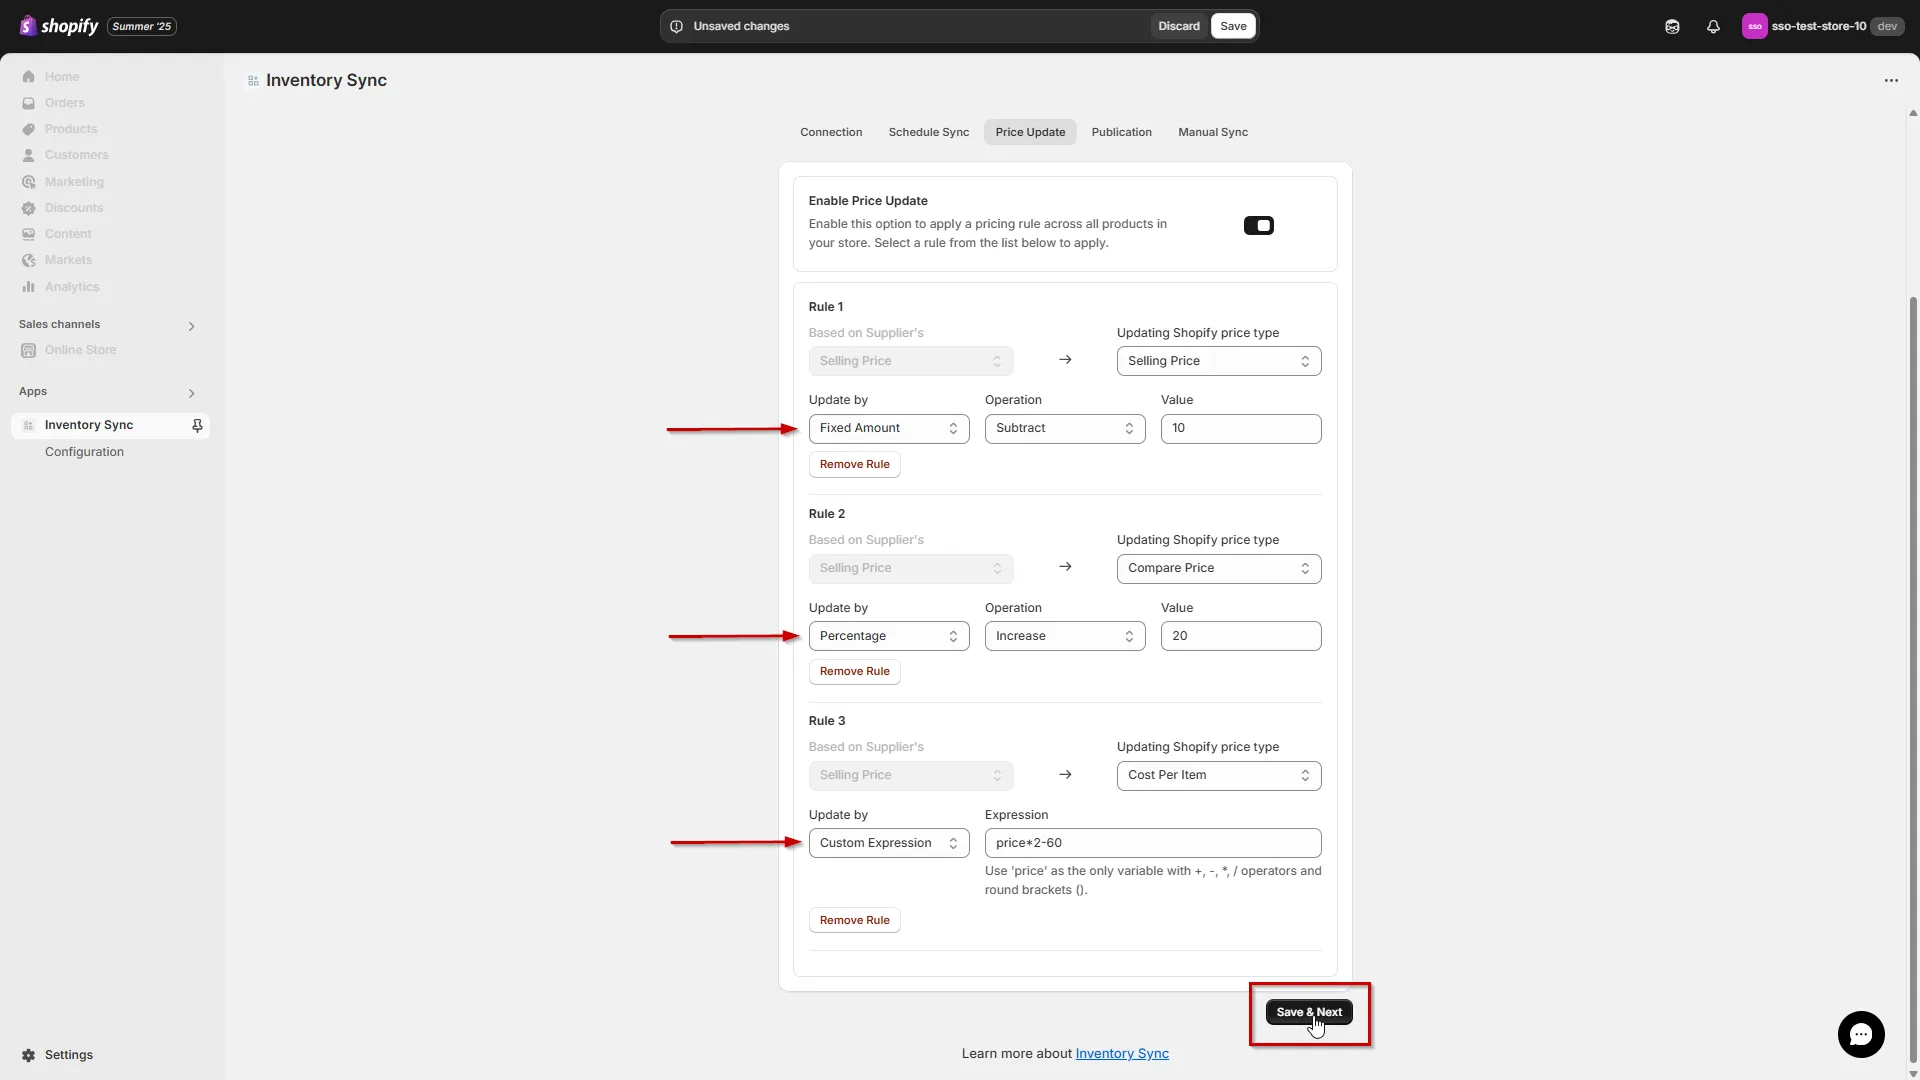Open Products in sidebar
The image size is (1920, 1080).
[70, 129]
